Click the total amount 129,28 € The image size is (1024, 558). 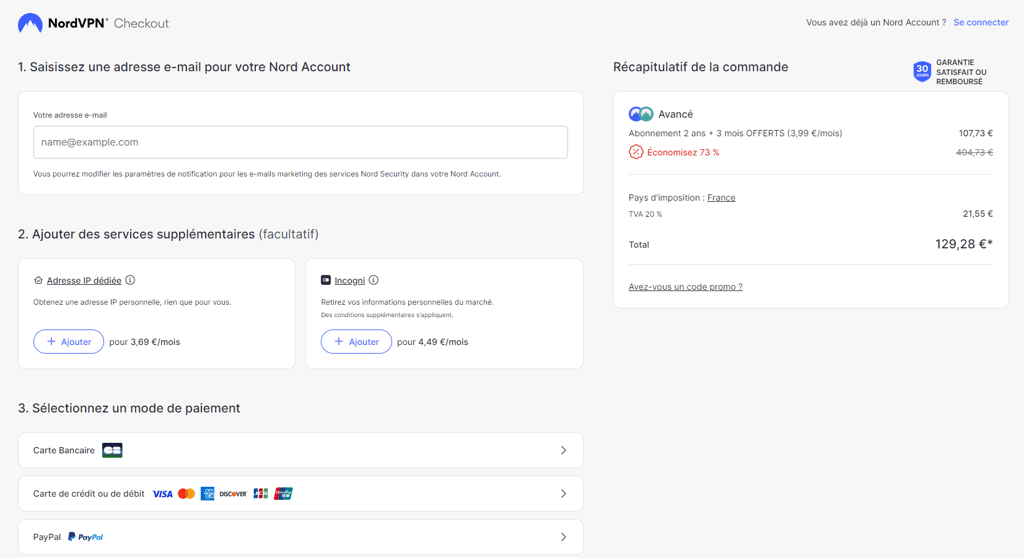coord(964,244)
